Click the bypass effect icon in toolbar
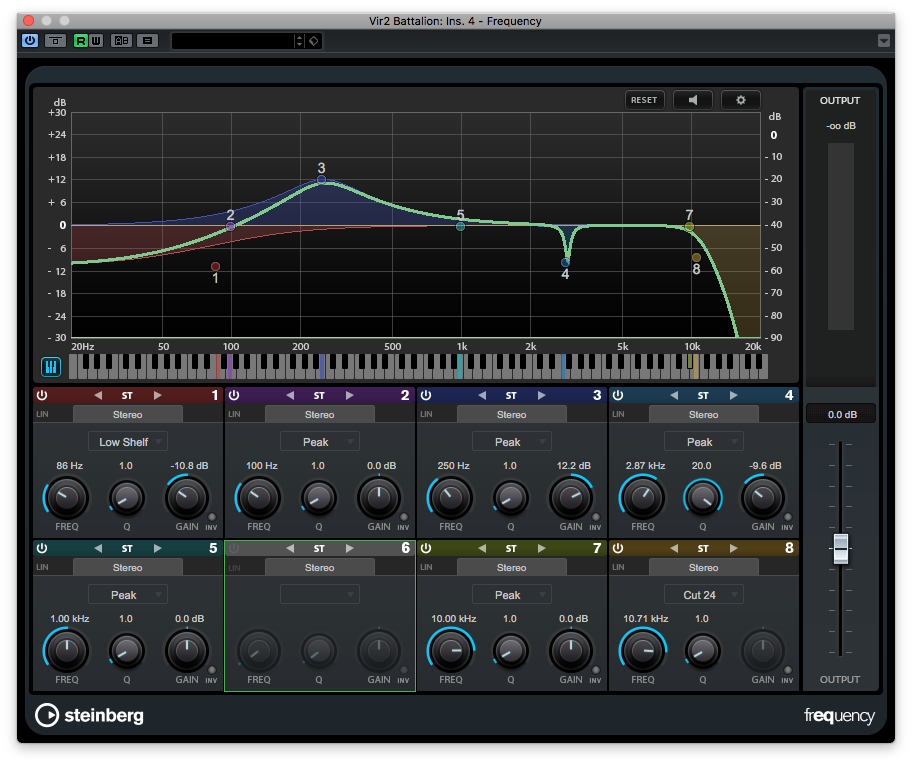 (55, 41)
